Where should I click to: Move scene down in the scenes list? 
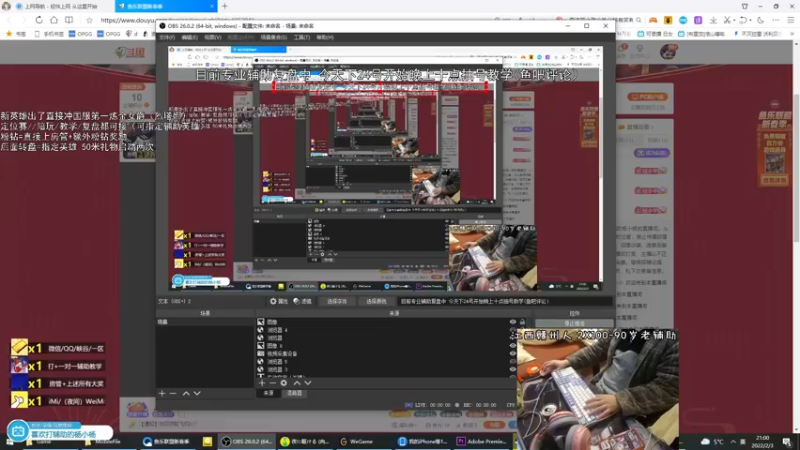[197, 393]
